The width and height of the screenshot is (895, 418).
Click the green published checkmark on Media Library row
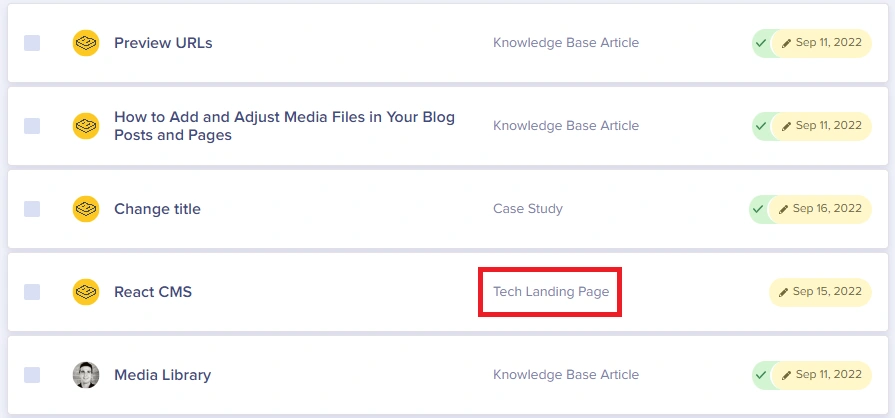coord(760,375)
